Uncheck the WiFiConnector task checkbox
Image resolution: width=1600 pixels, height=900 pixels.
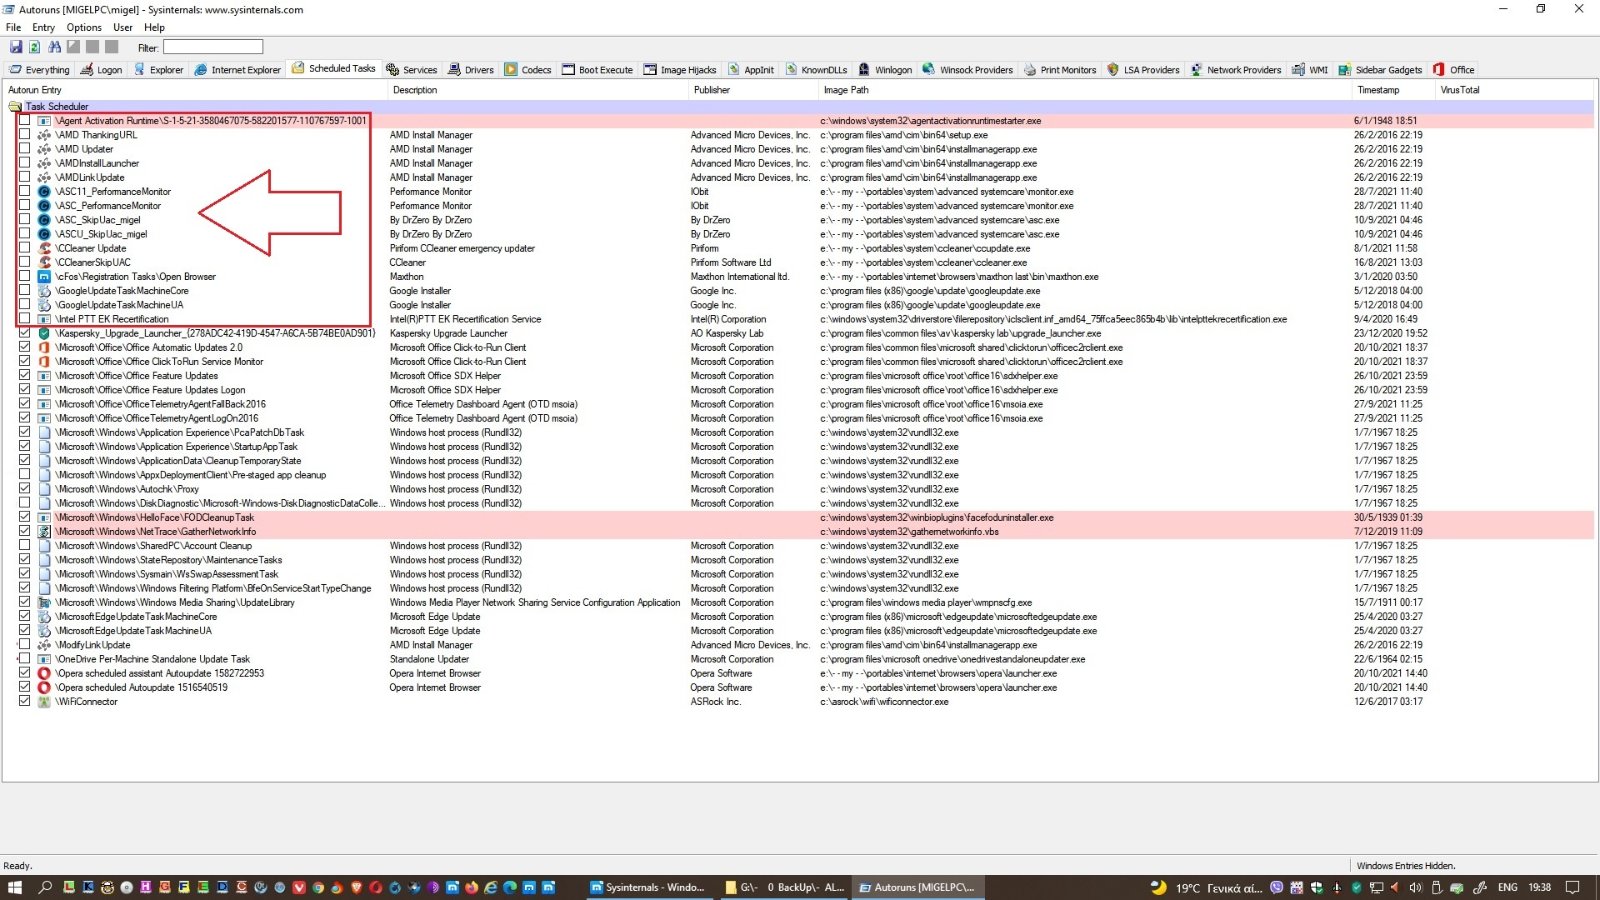[24, 702]
